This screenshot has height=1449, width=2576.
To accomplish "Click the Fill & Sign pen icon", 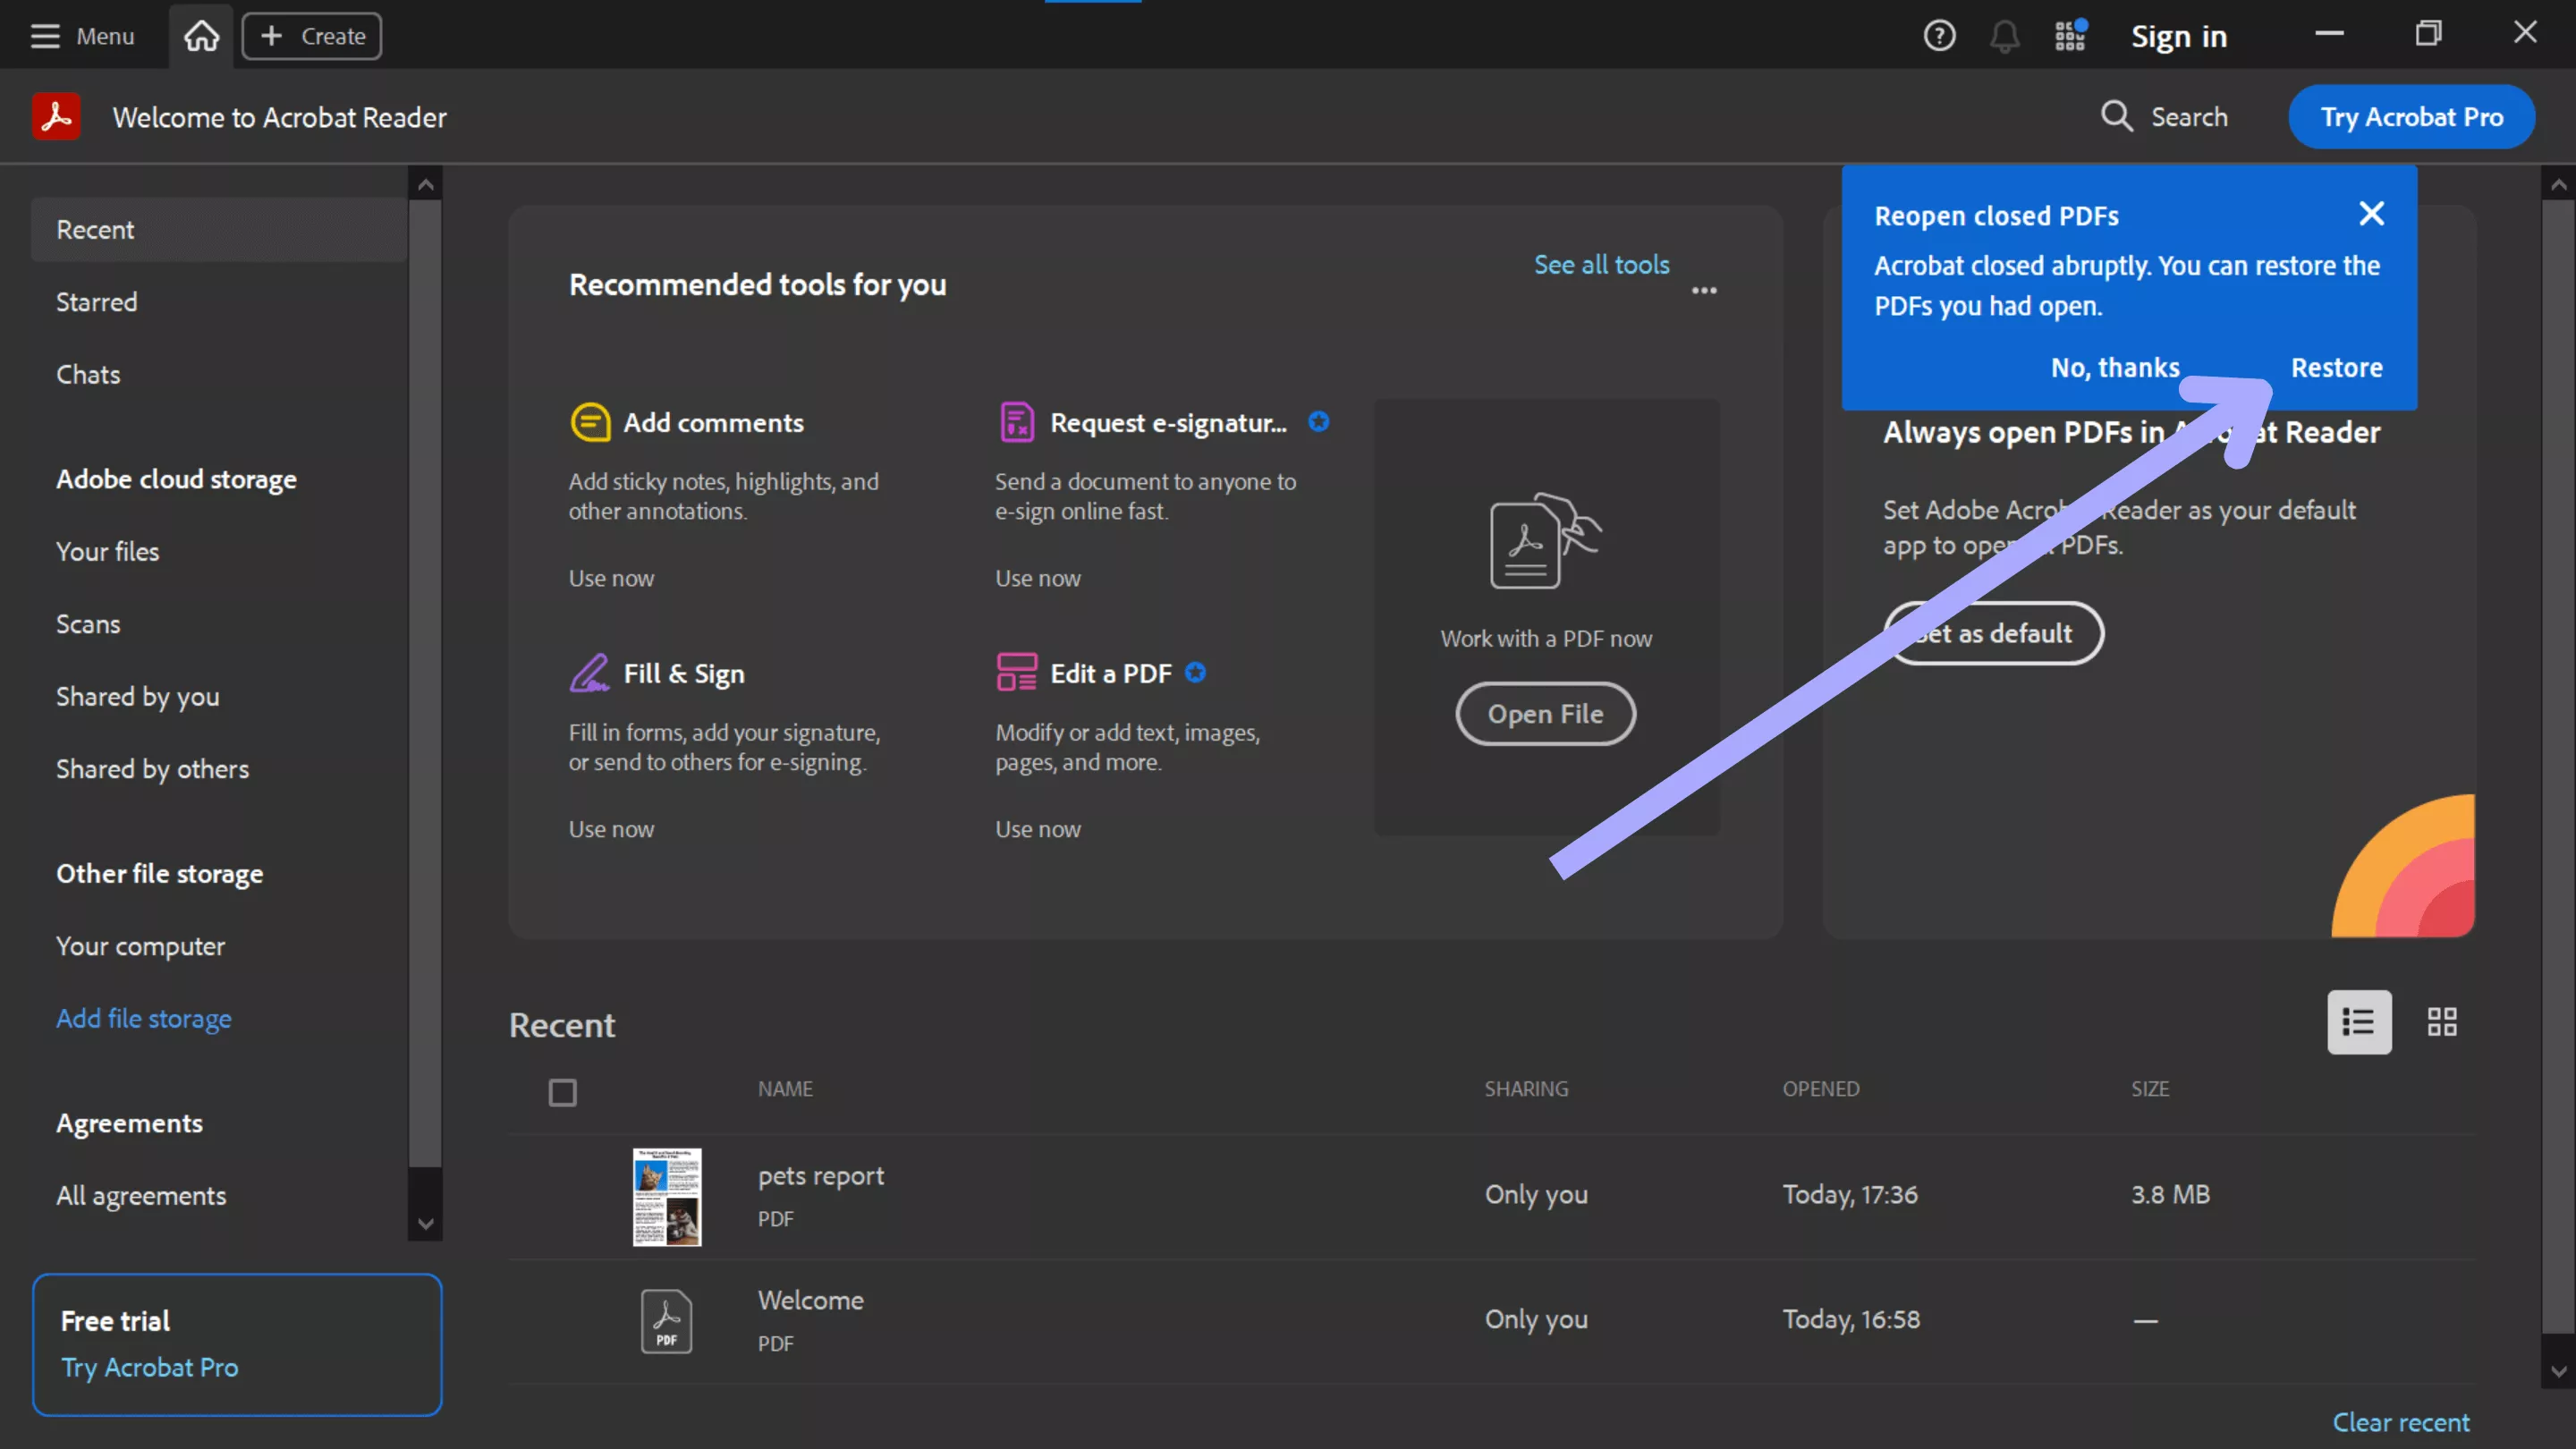I will (x=589, y=673).
